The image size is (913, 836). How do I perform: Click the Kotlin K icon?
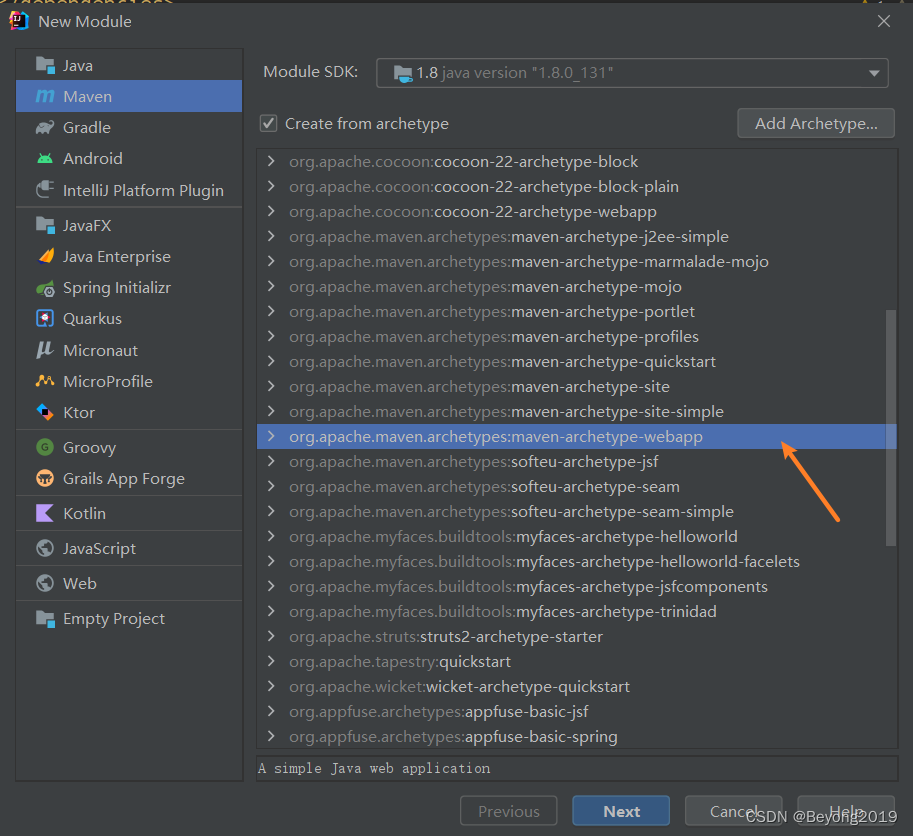pyautogui.click(x=45, y=513)
